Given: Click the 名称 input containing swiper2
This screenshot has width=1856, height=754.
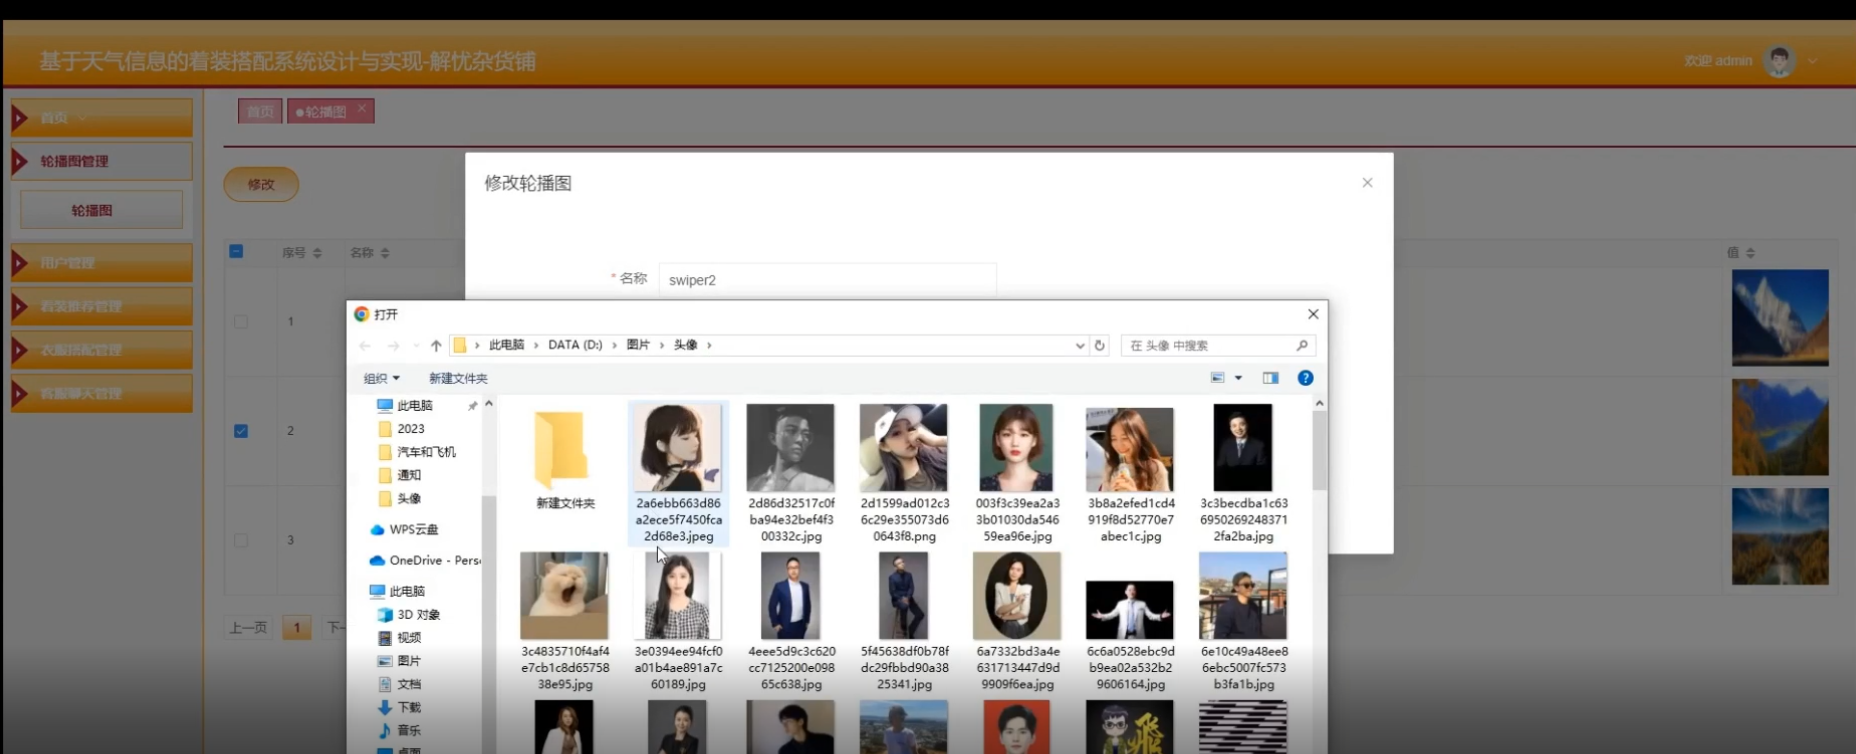Looking at the screenshot, I should 828,280.
